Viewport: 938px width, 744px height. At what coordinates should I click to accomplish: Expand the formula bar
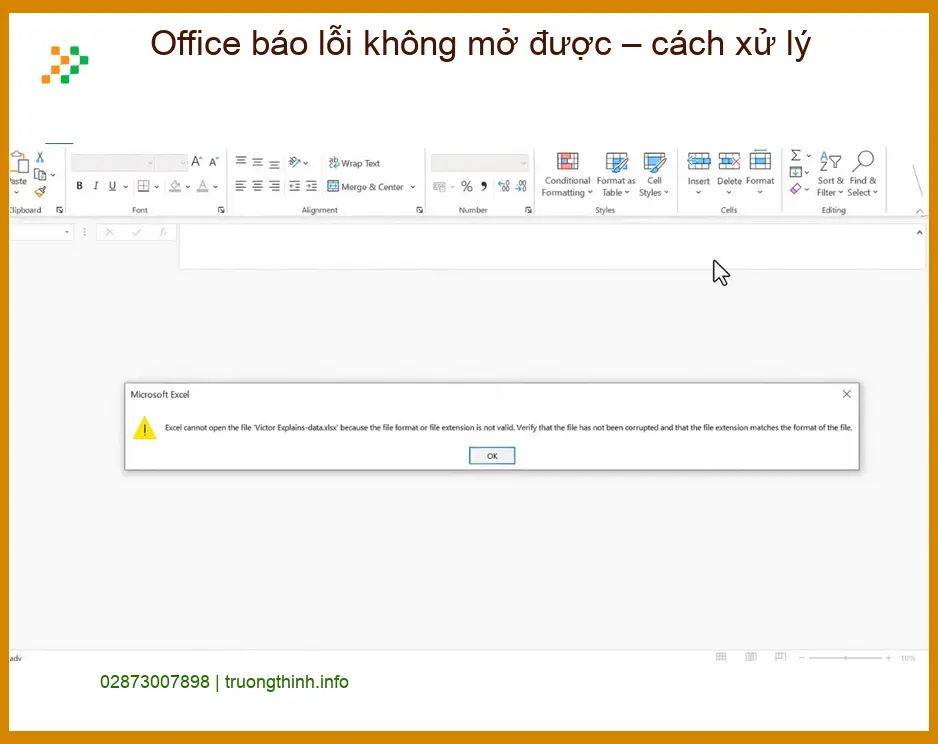click(x=919, y=233)
